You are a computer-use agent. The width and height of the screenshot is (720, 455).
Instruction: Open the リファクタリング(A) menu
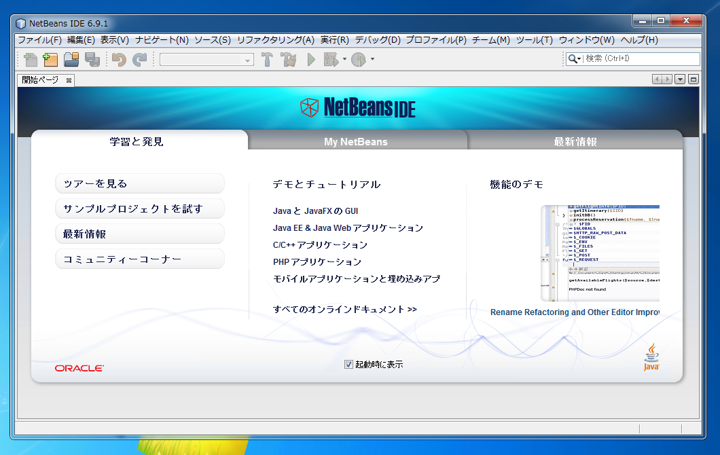click(x=276, y=40)
